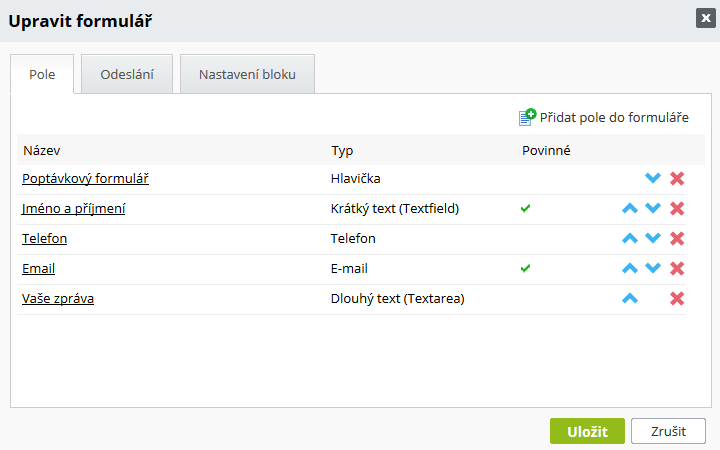Move Email field down
Viewport: 720px width, 450px height.
(652, 268)
